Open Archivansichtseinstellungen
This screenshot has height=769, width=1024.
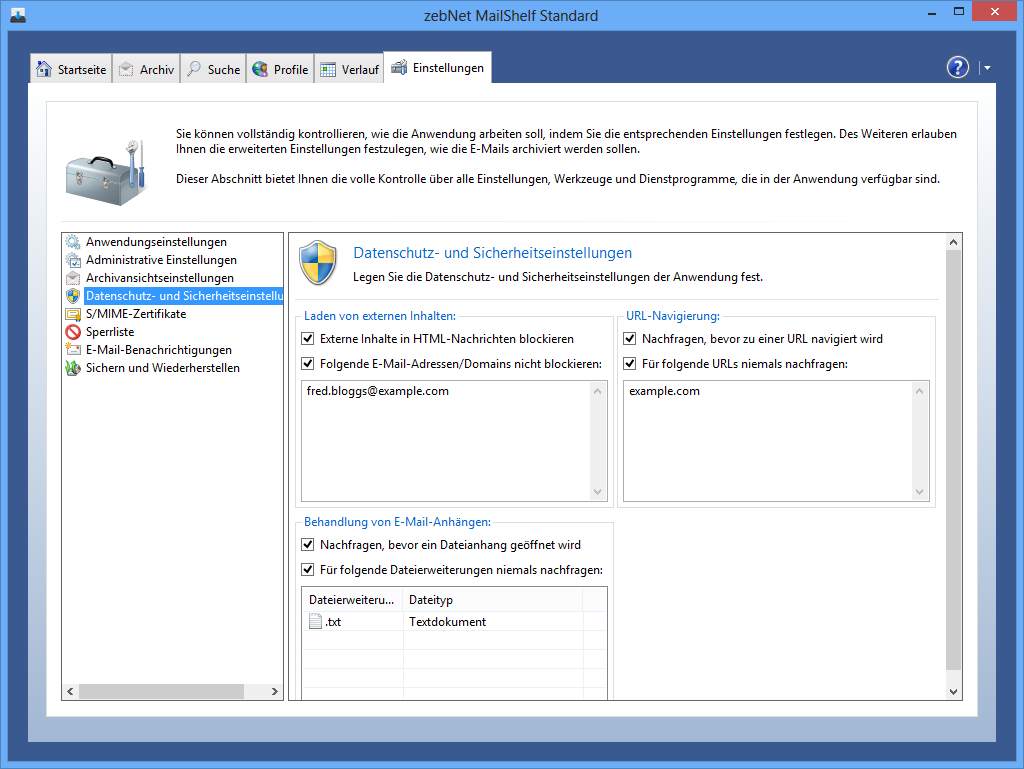point(160,278)
